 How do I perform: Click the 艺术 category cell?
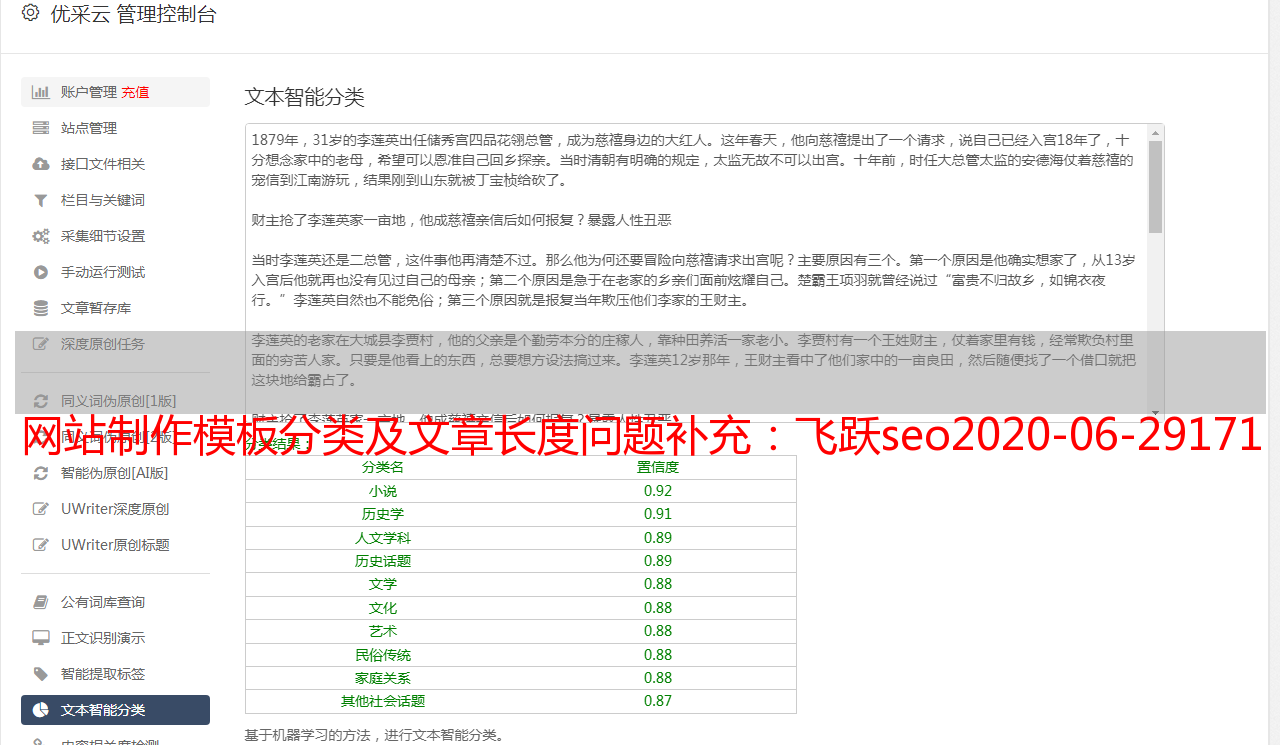(x=383, y=631)
